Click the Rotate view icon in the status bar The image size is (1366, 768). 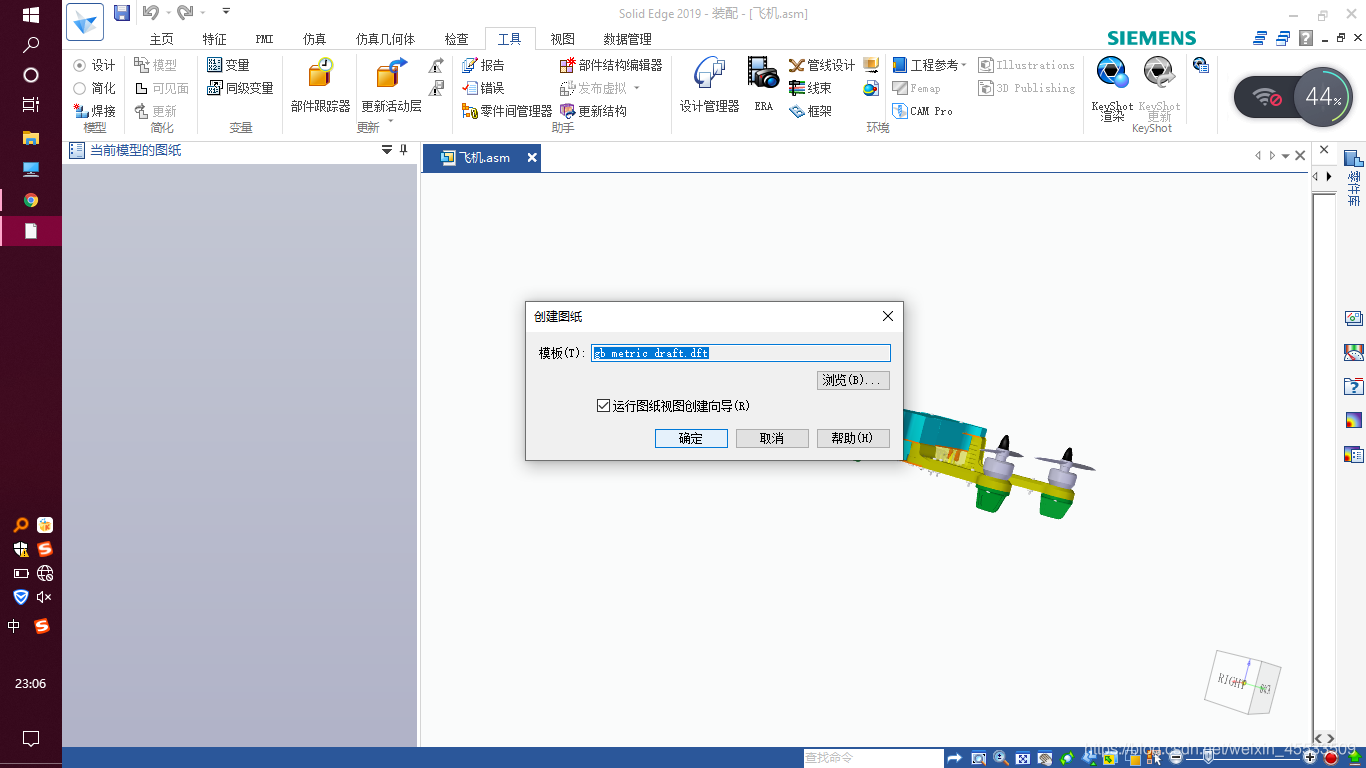click(1067, 759)
